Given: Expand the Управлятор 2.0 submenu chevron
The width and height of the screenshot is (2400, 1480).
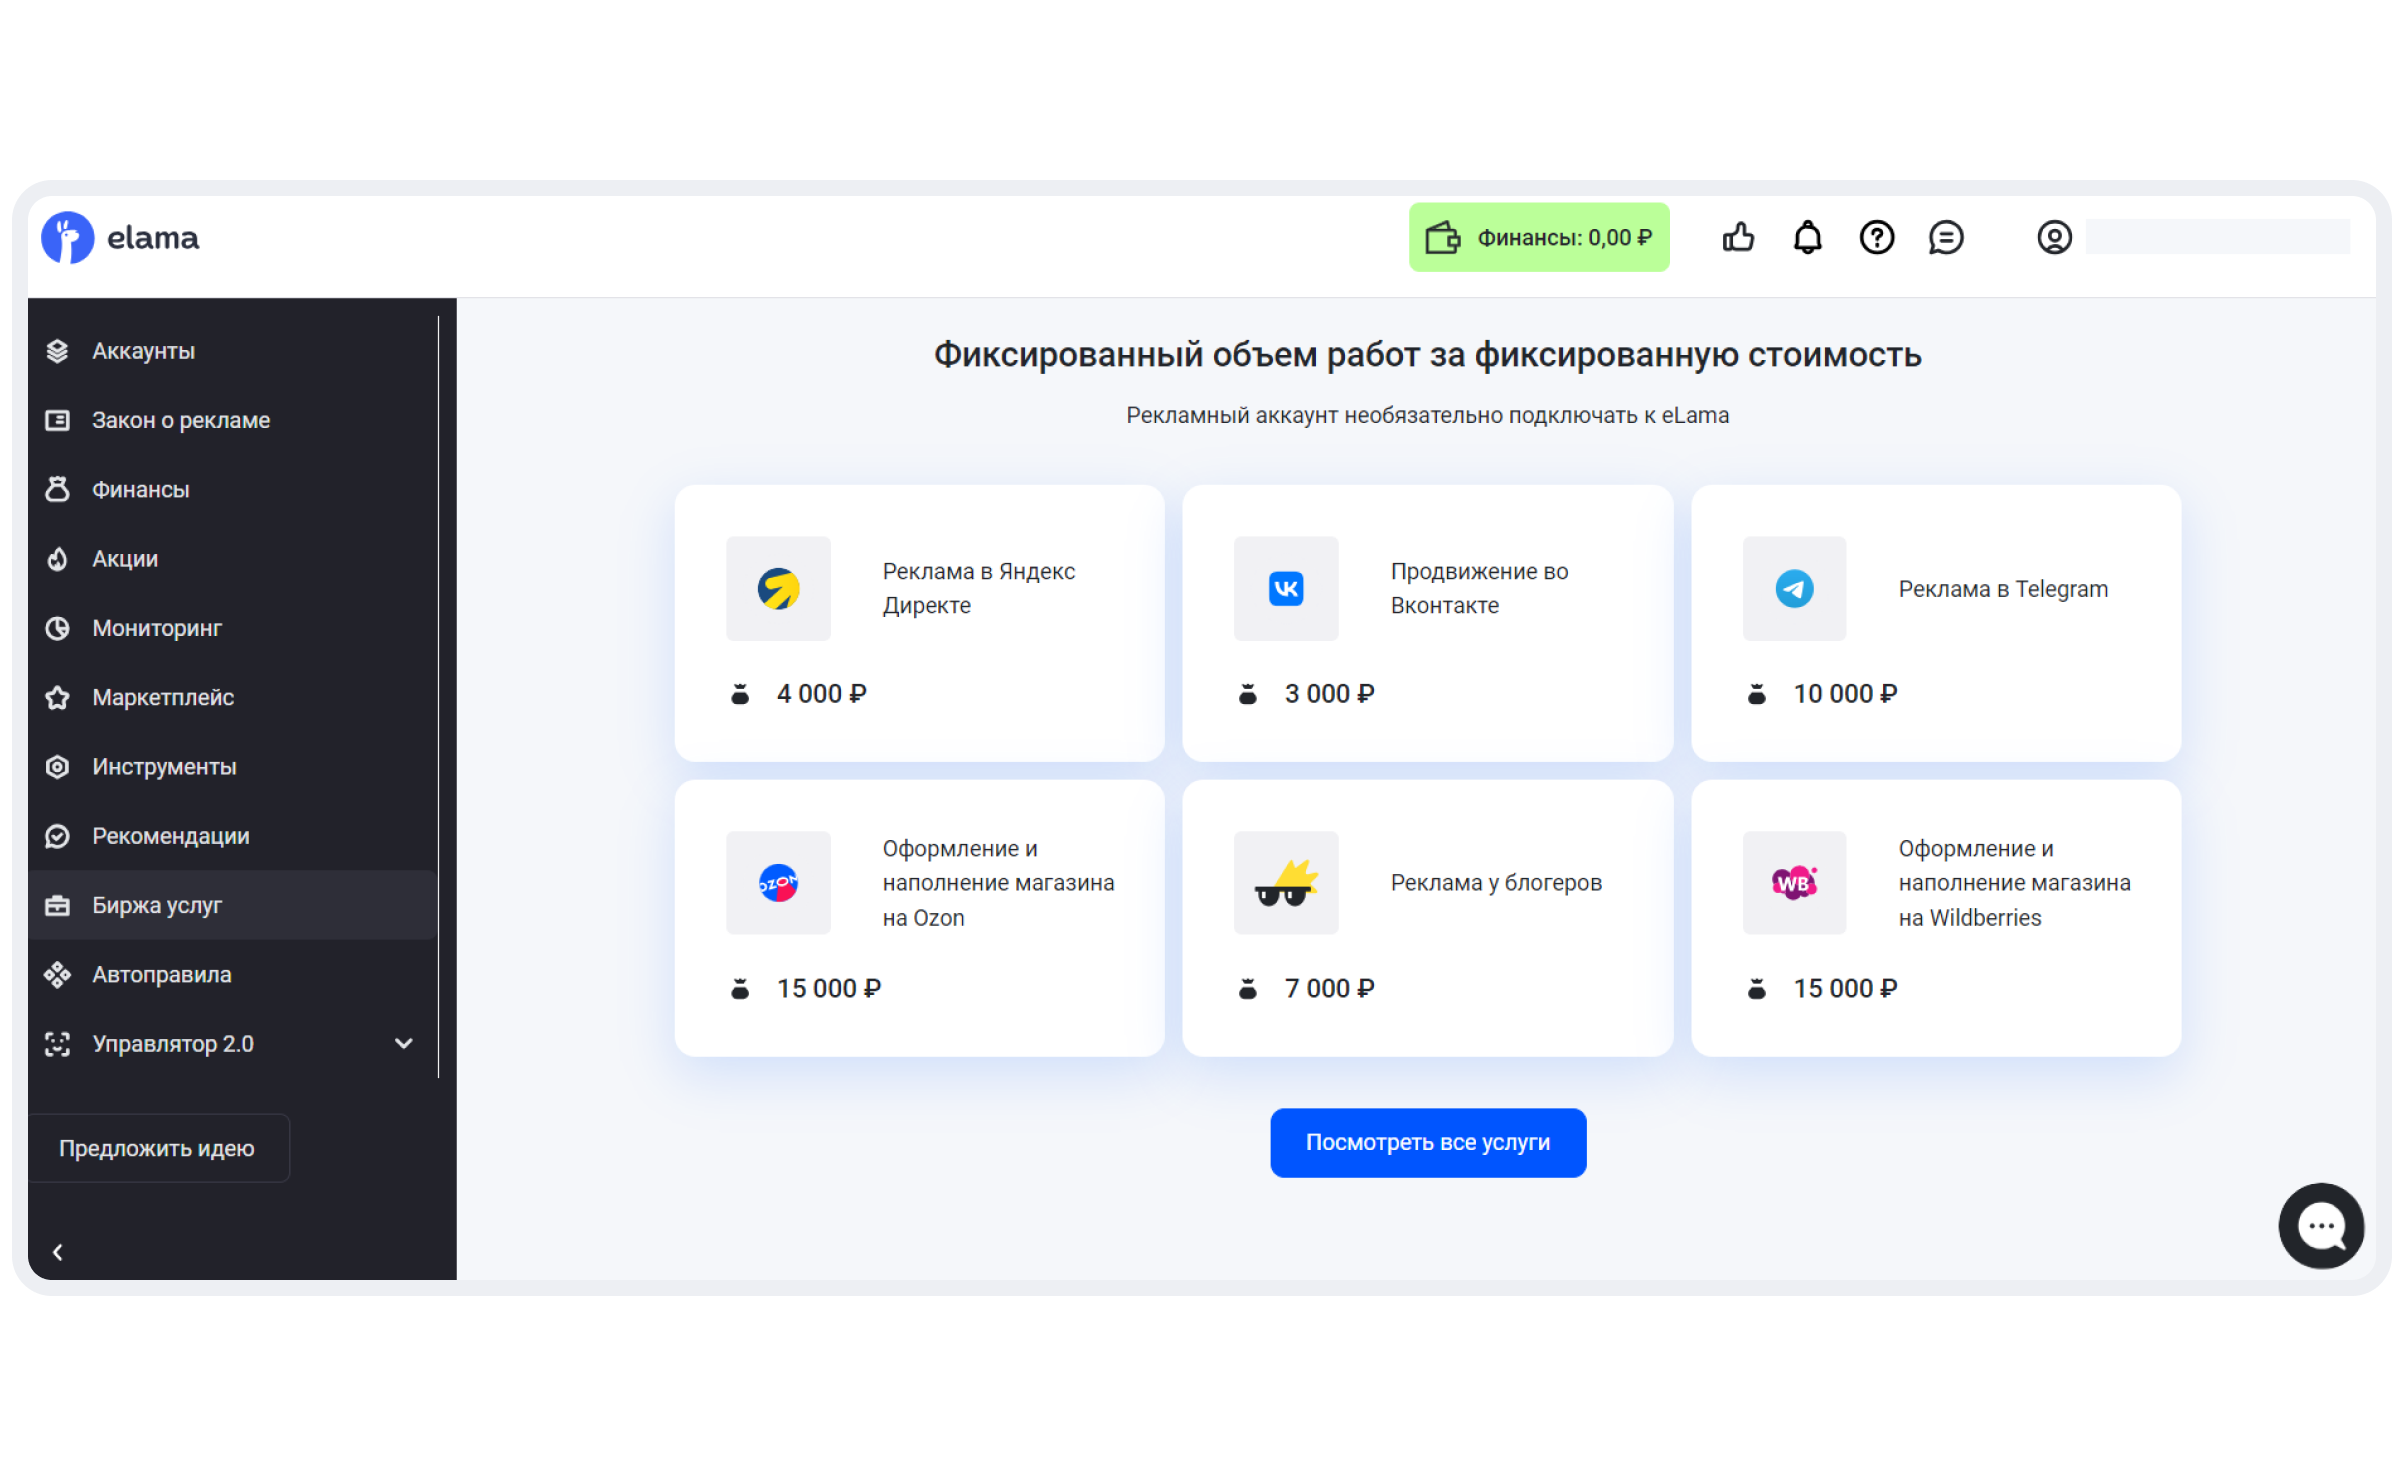Looking at the screenshot, I should tap(403, 1044).
